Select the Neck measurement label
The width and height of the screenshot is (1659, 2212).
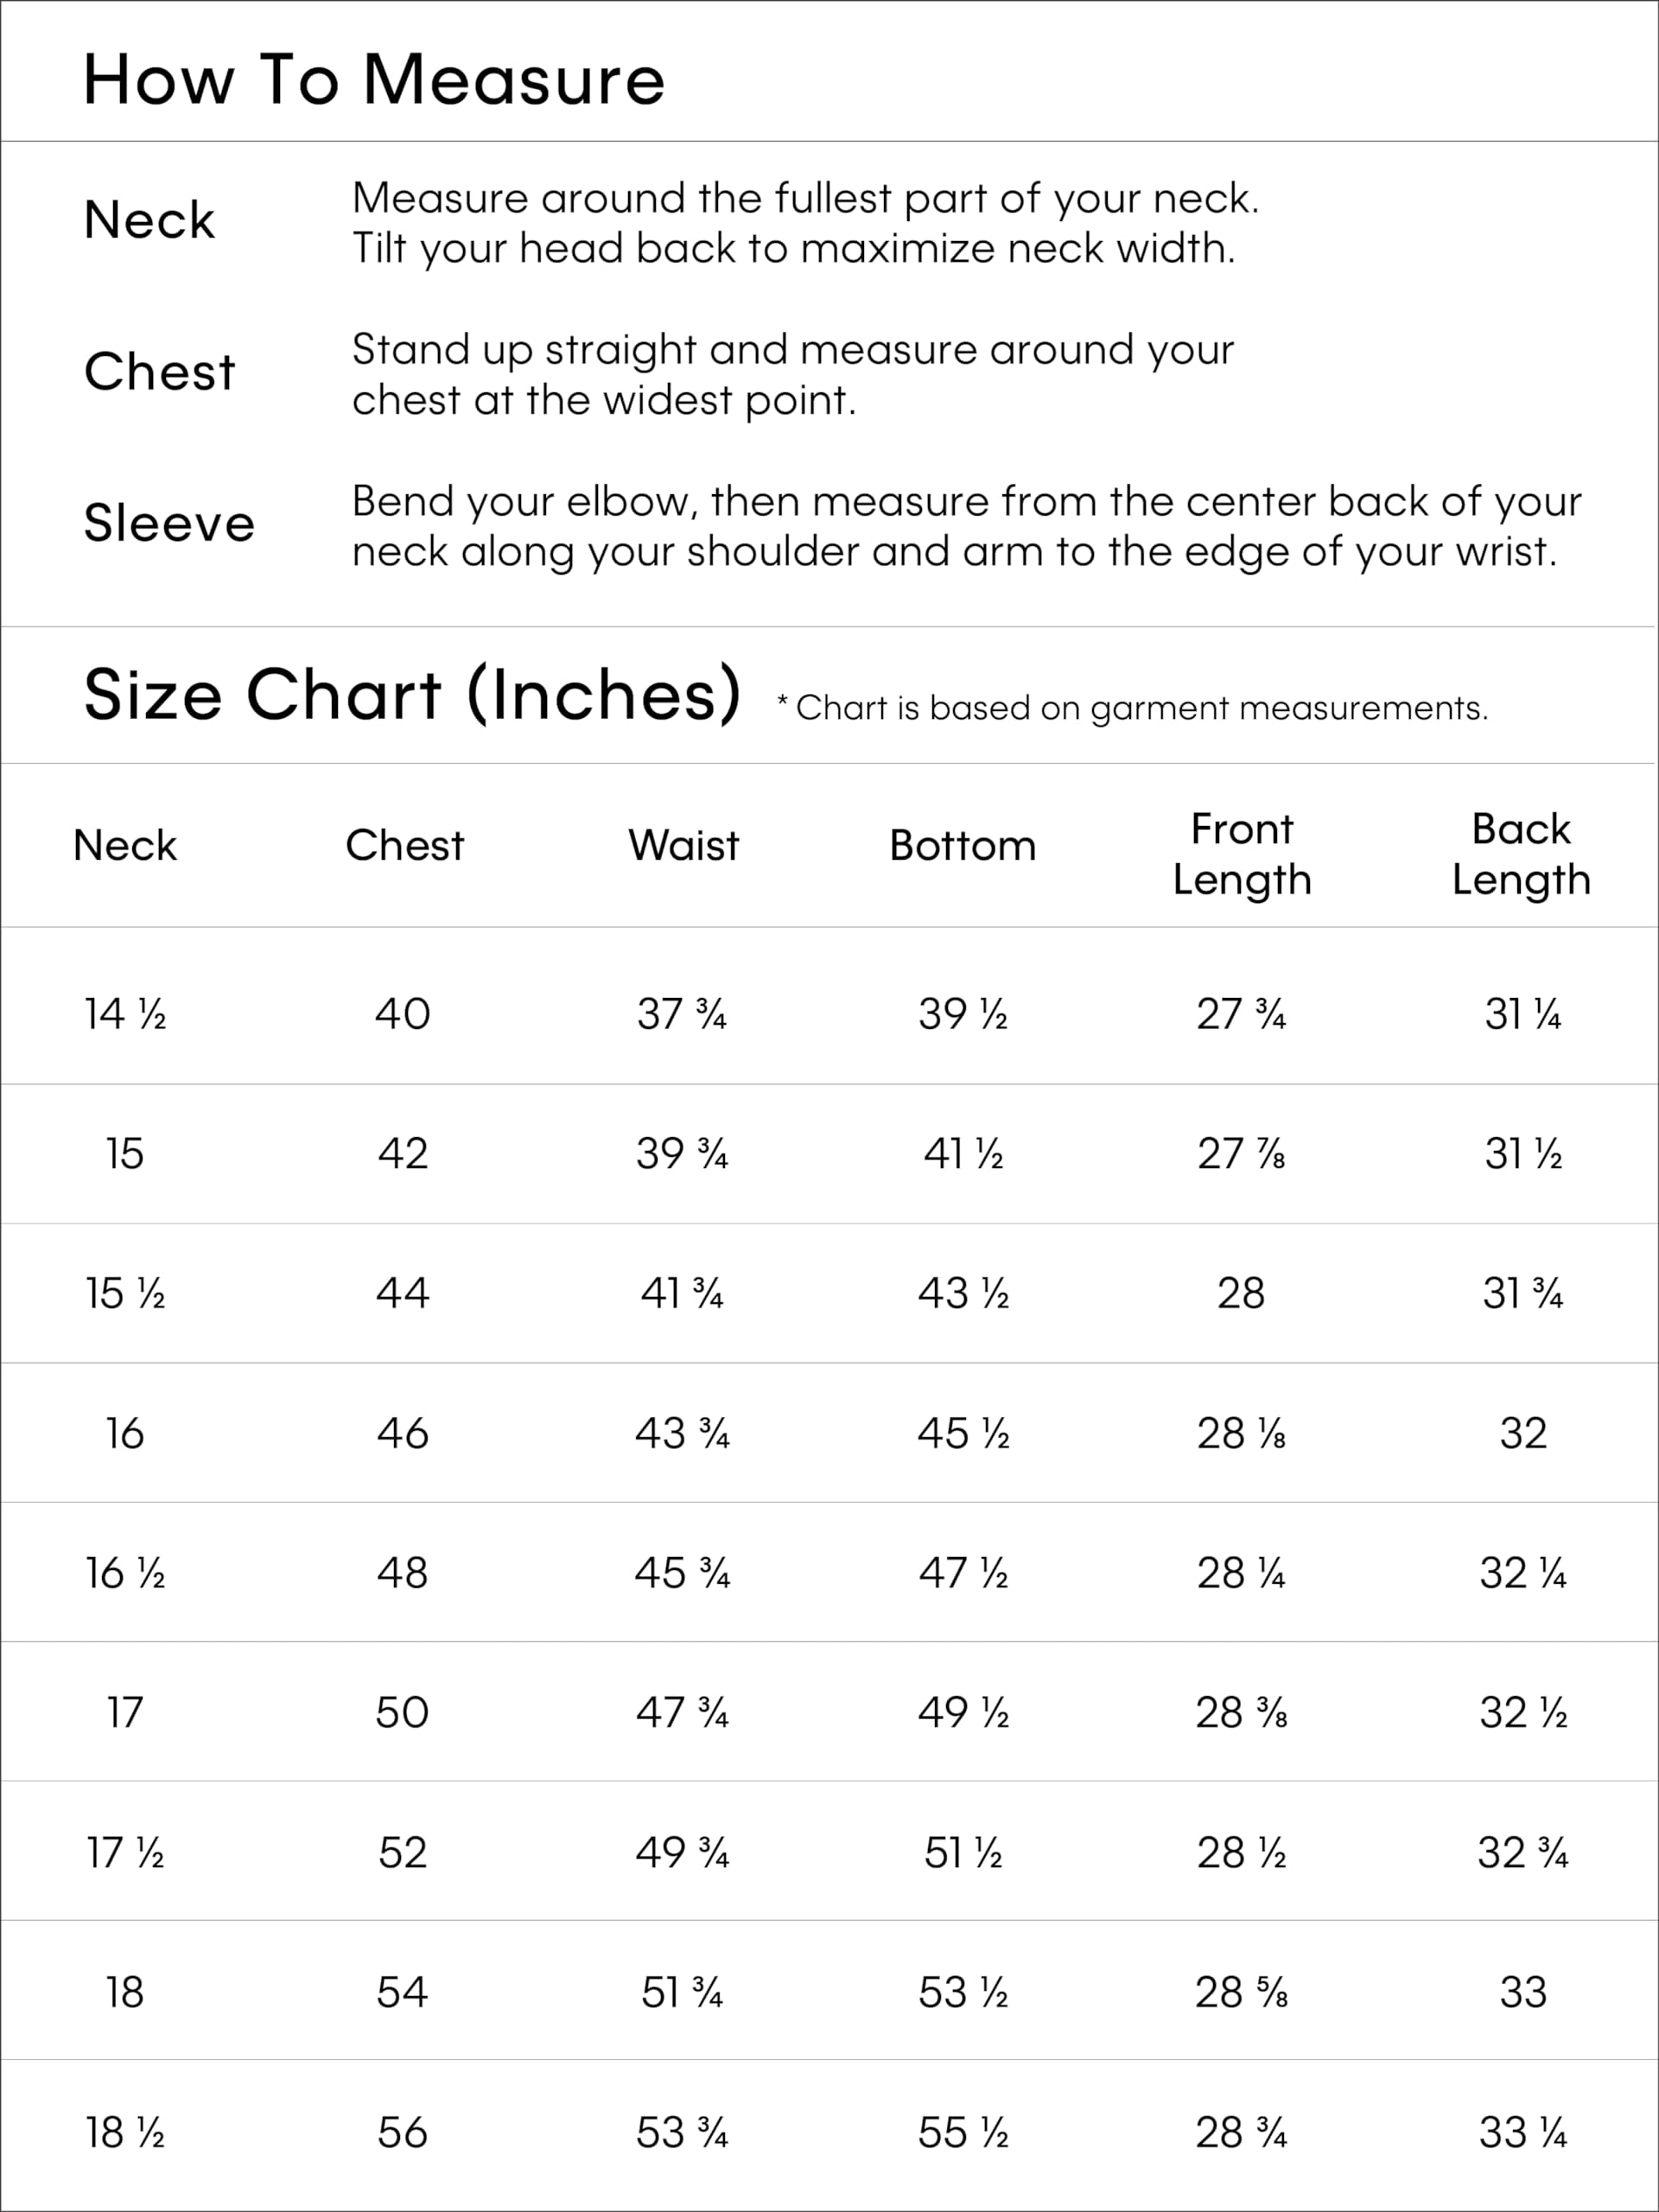click(x=149, y=220)
